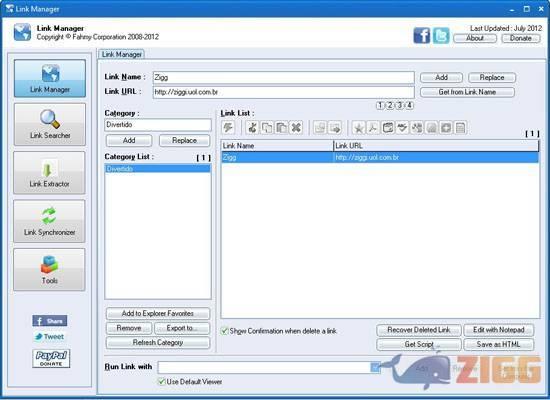Toggle the Use Default Viewer checkbox
The width and height of the screenshot is (550, 400).
(x=161, y=381)
